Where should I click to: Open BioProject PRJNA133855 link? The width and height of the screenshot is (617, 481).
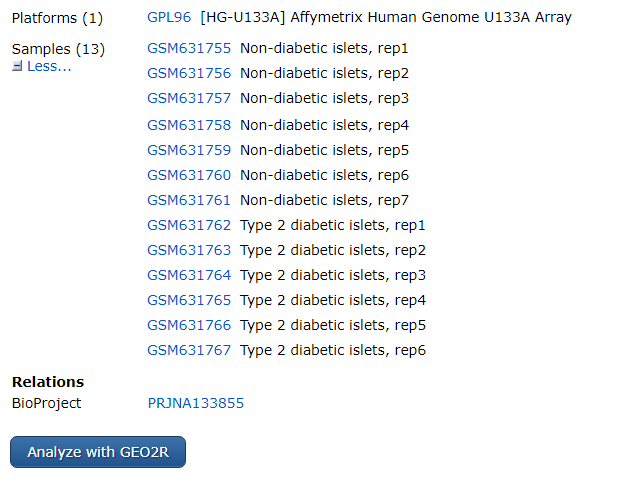[195, 403]
